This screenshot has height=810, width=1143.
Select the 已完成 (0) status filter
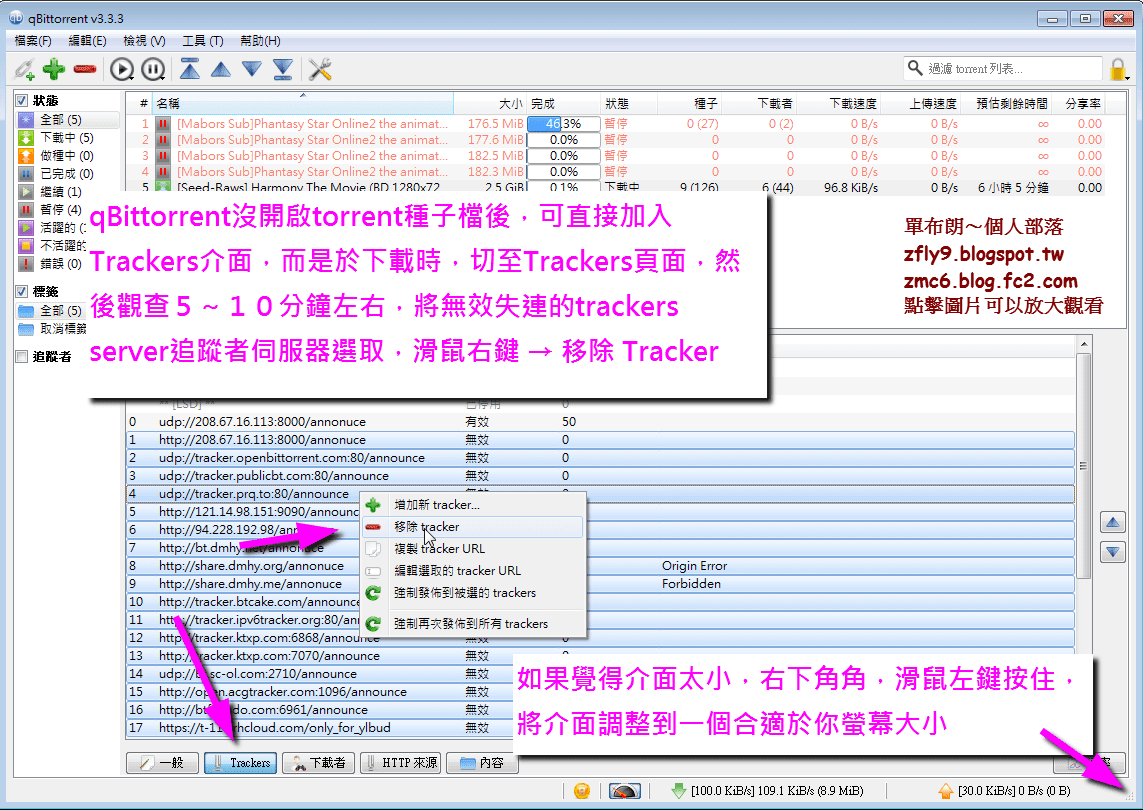coord(69,174)
